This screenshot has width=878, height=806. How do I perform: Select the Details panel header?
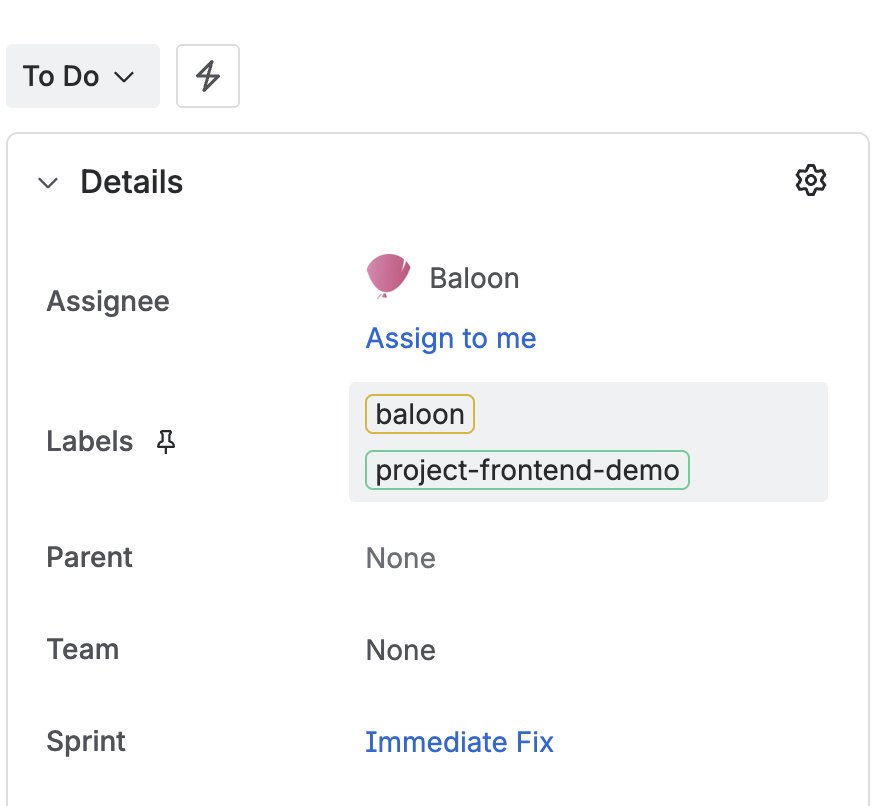pos(131,182)
